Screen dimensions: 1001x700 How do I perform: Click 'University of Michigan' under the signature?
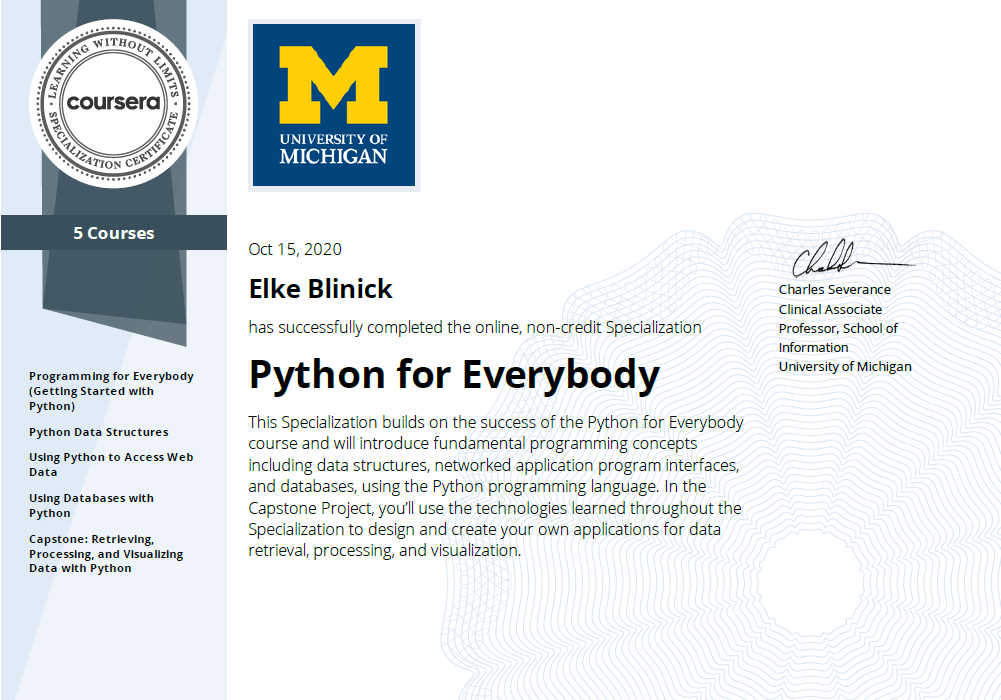(x=845, y=367)
